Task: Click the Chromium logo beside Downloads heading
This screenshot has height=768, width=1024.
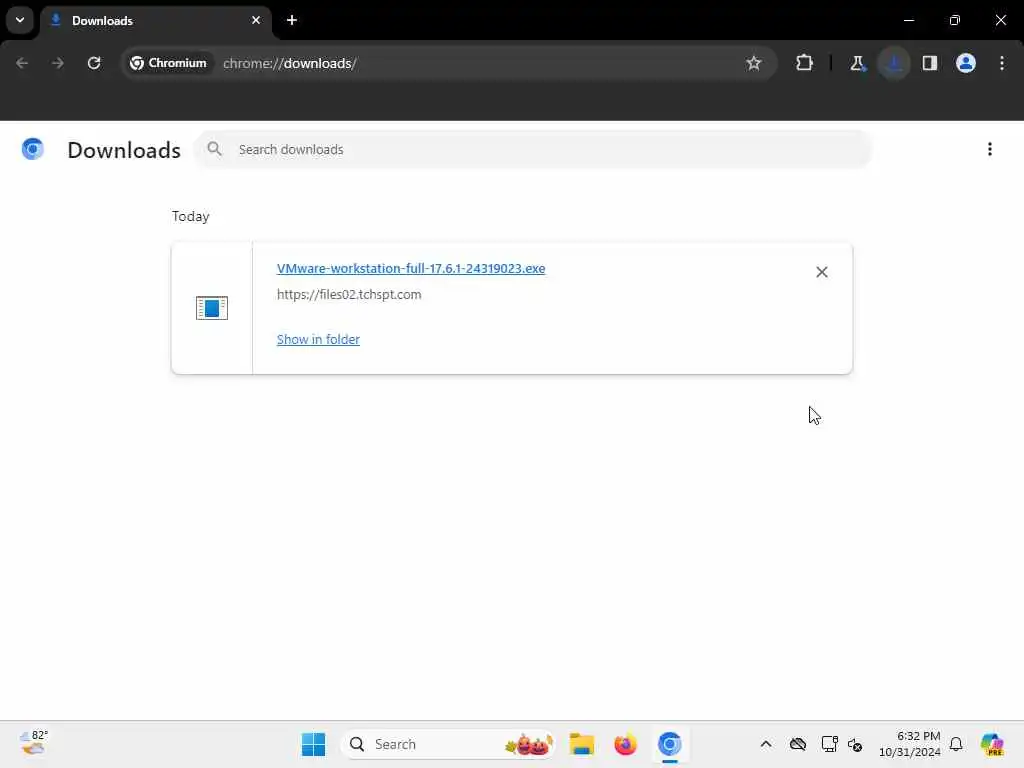Action: pyautogui.click(x=33, y=150)
